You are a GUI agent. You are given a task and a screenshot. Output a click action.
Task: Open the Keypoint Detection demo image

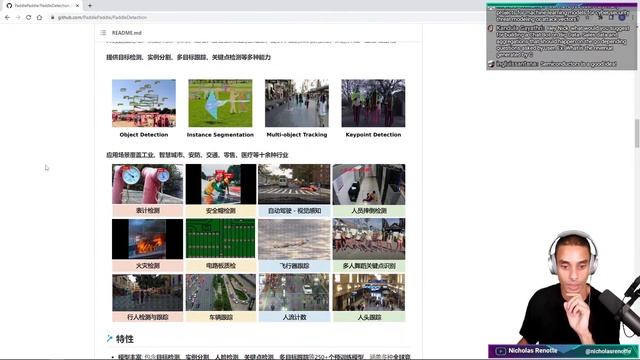click(373, 103)
